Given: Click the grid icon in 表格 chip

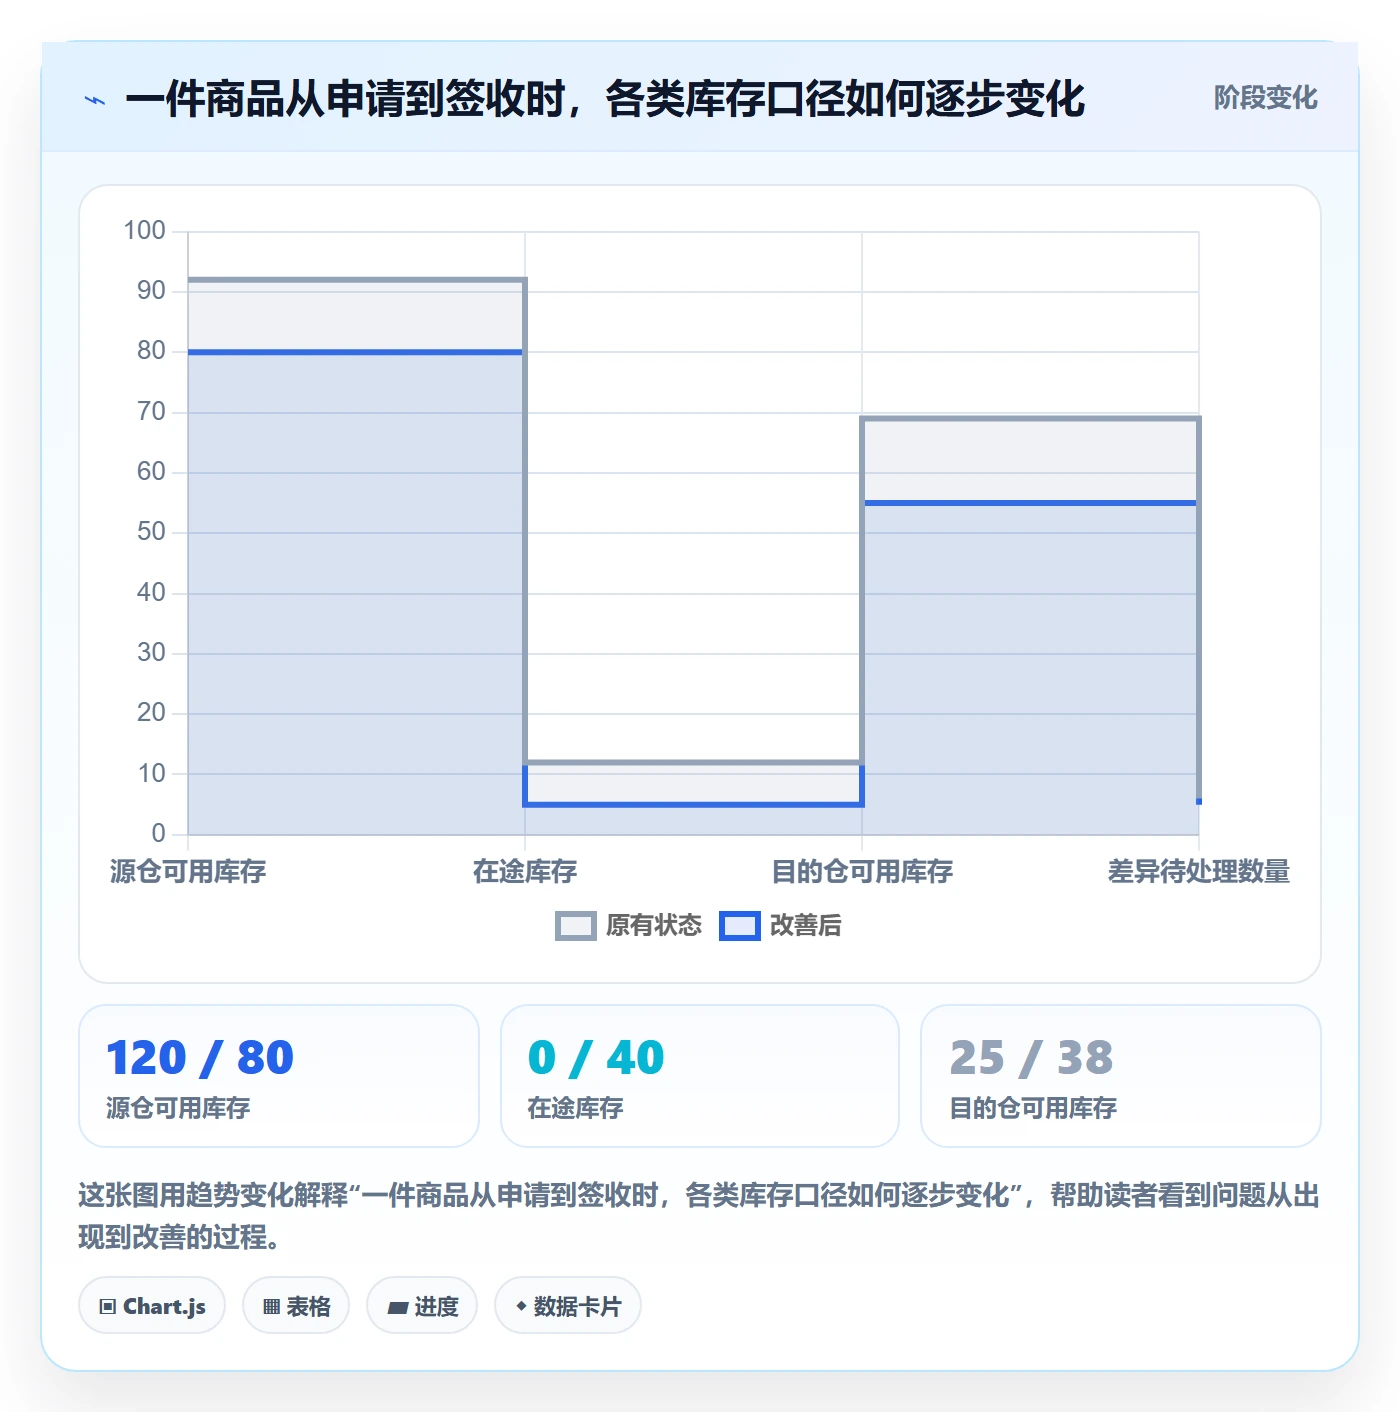Looking at the screenshot, I should coord(271,1306).
